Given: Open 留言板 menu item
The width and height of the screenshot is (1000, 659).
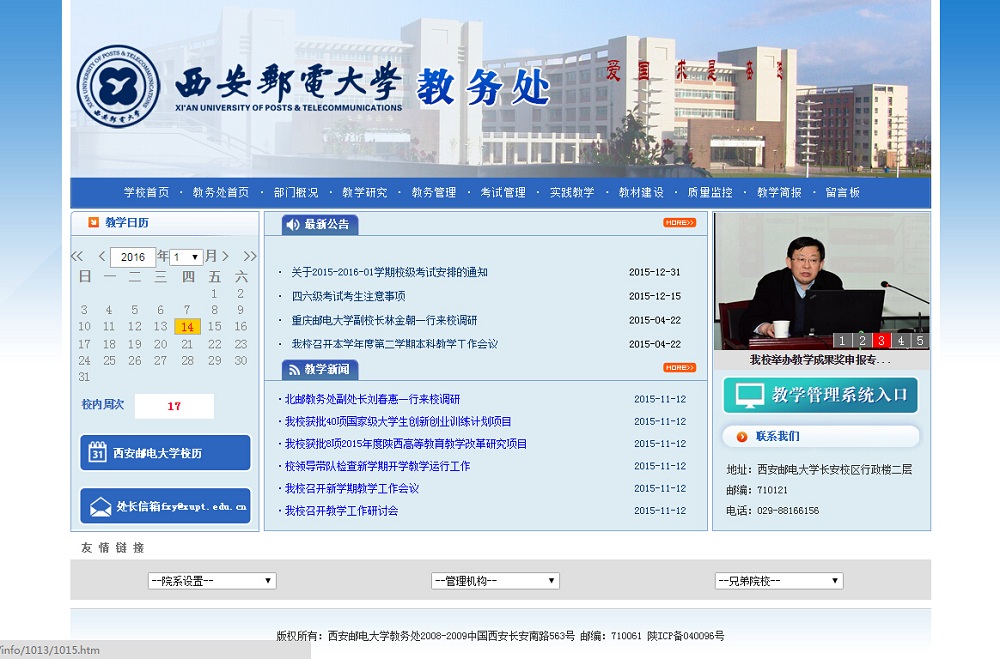Looking at the screenshot, I should [x=842, y=193].
